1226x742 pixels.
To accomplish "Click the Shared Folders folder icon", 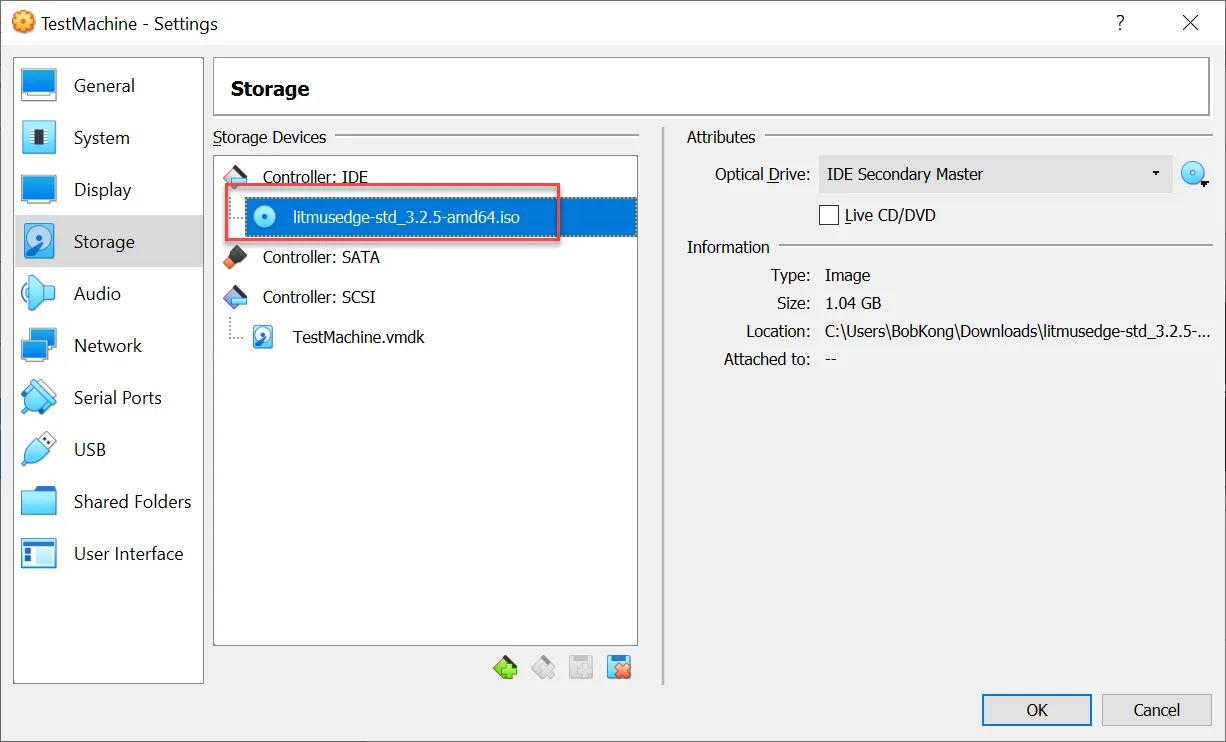I will 39,502.
